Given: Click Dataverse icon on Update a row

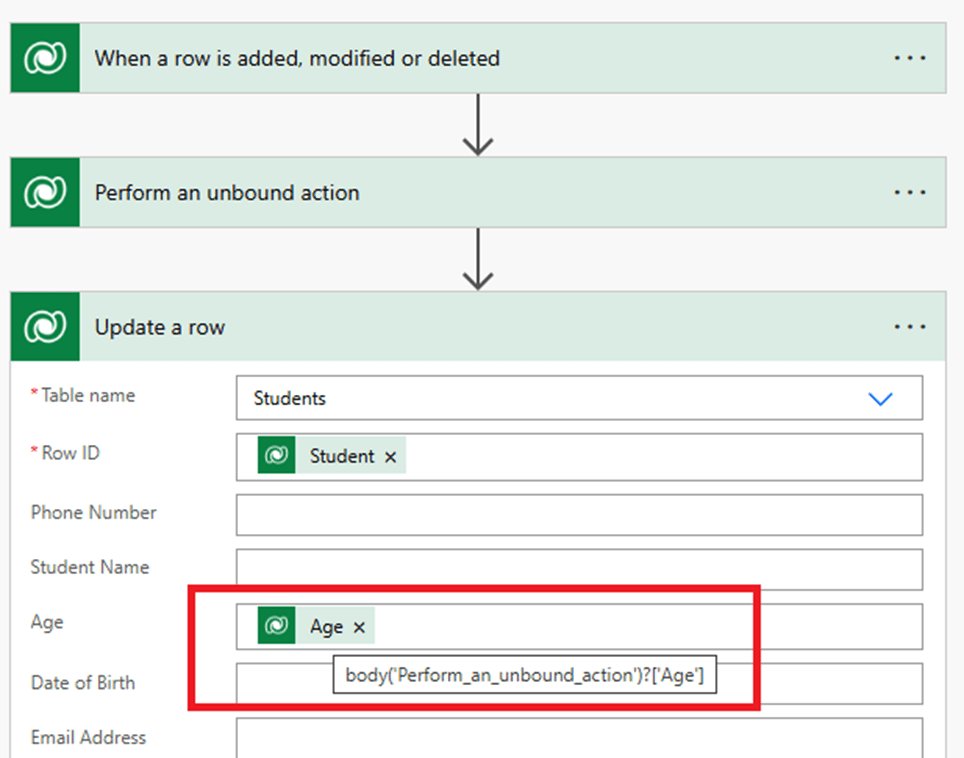Looking at the screenshot, I should point(45,327).
